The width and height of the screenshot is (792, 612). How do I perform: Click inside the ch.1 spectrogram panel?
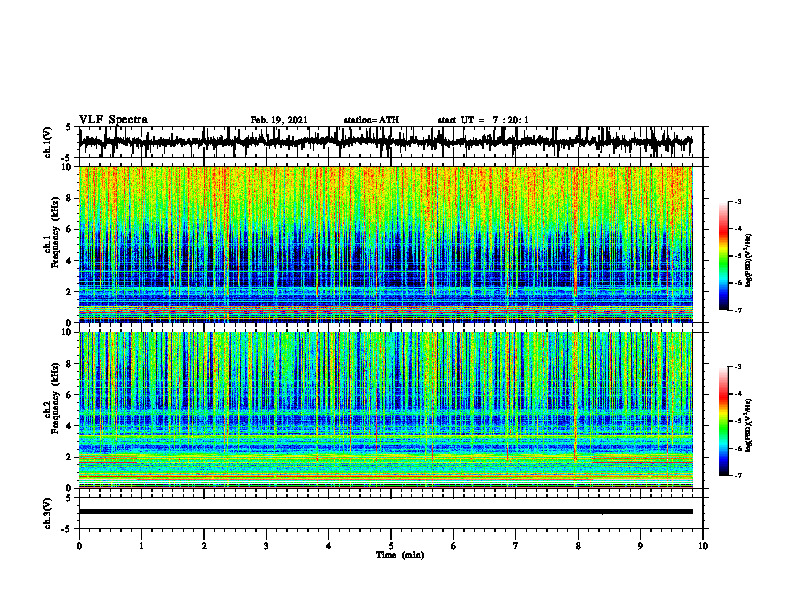[385, 244]
